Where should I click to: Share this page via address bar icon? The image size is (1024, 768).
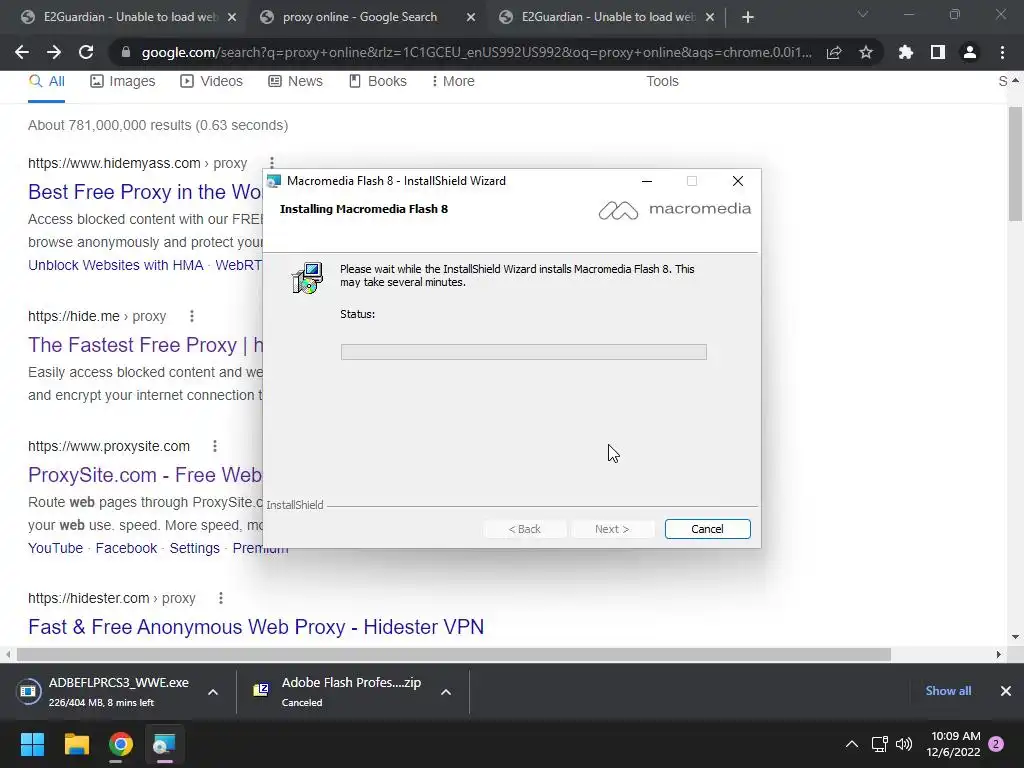coord(834,52)
